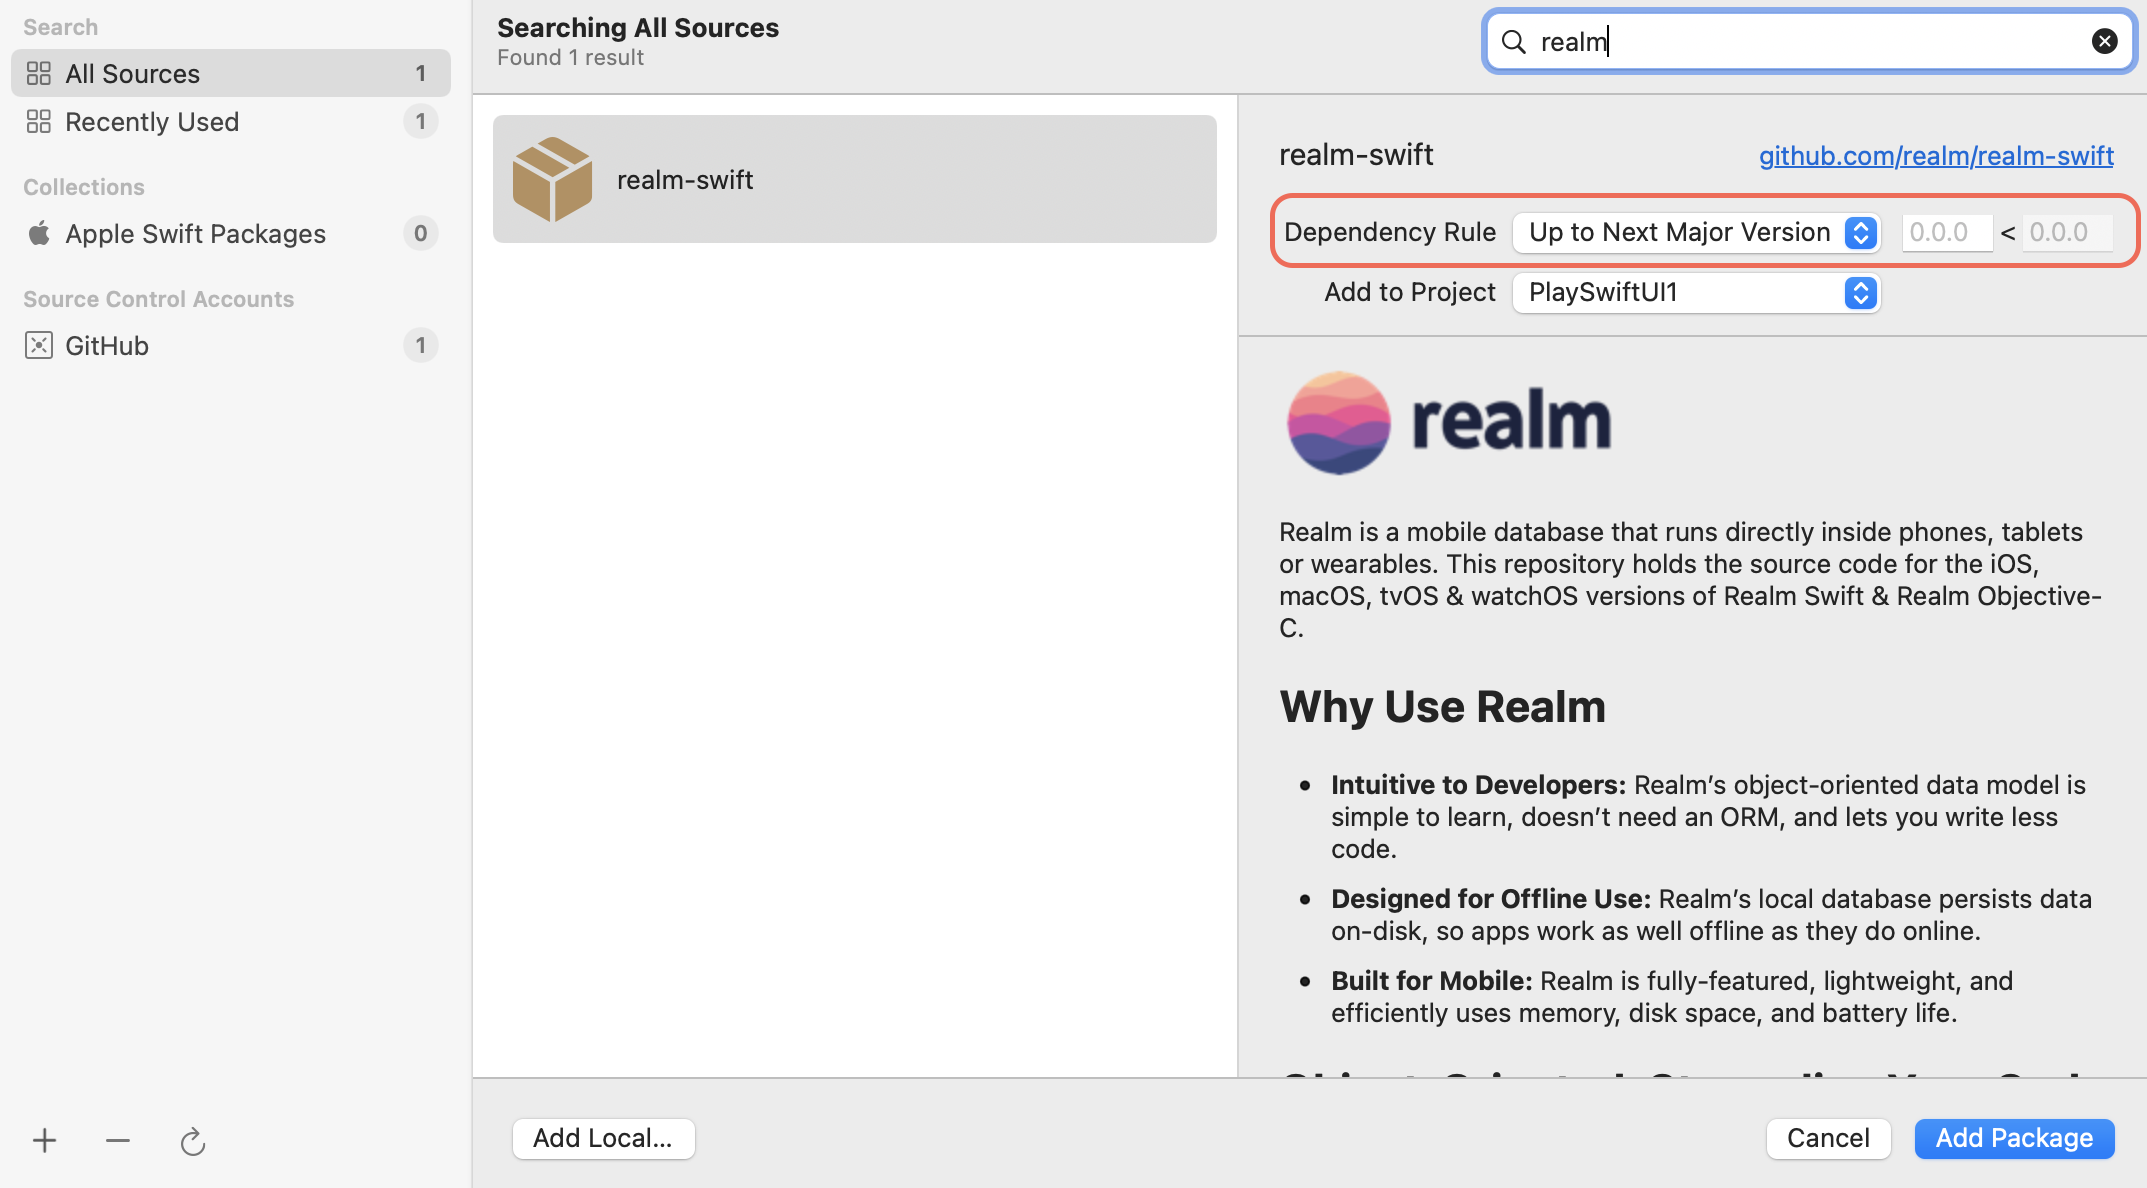
Task: Click the minimum version input field
Action: pyautogui.click(x=1946, y=232)
